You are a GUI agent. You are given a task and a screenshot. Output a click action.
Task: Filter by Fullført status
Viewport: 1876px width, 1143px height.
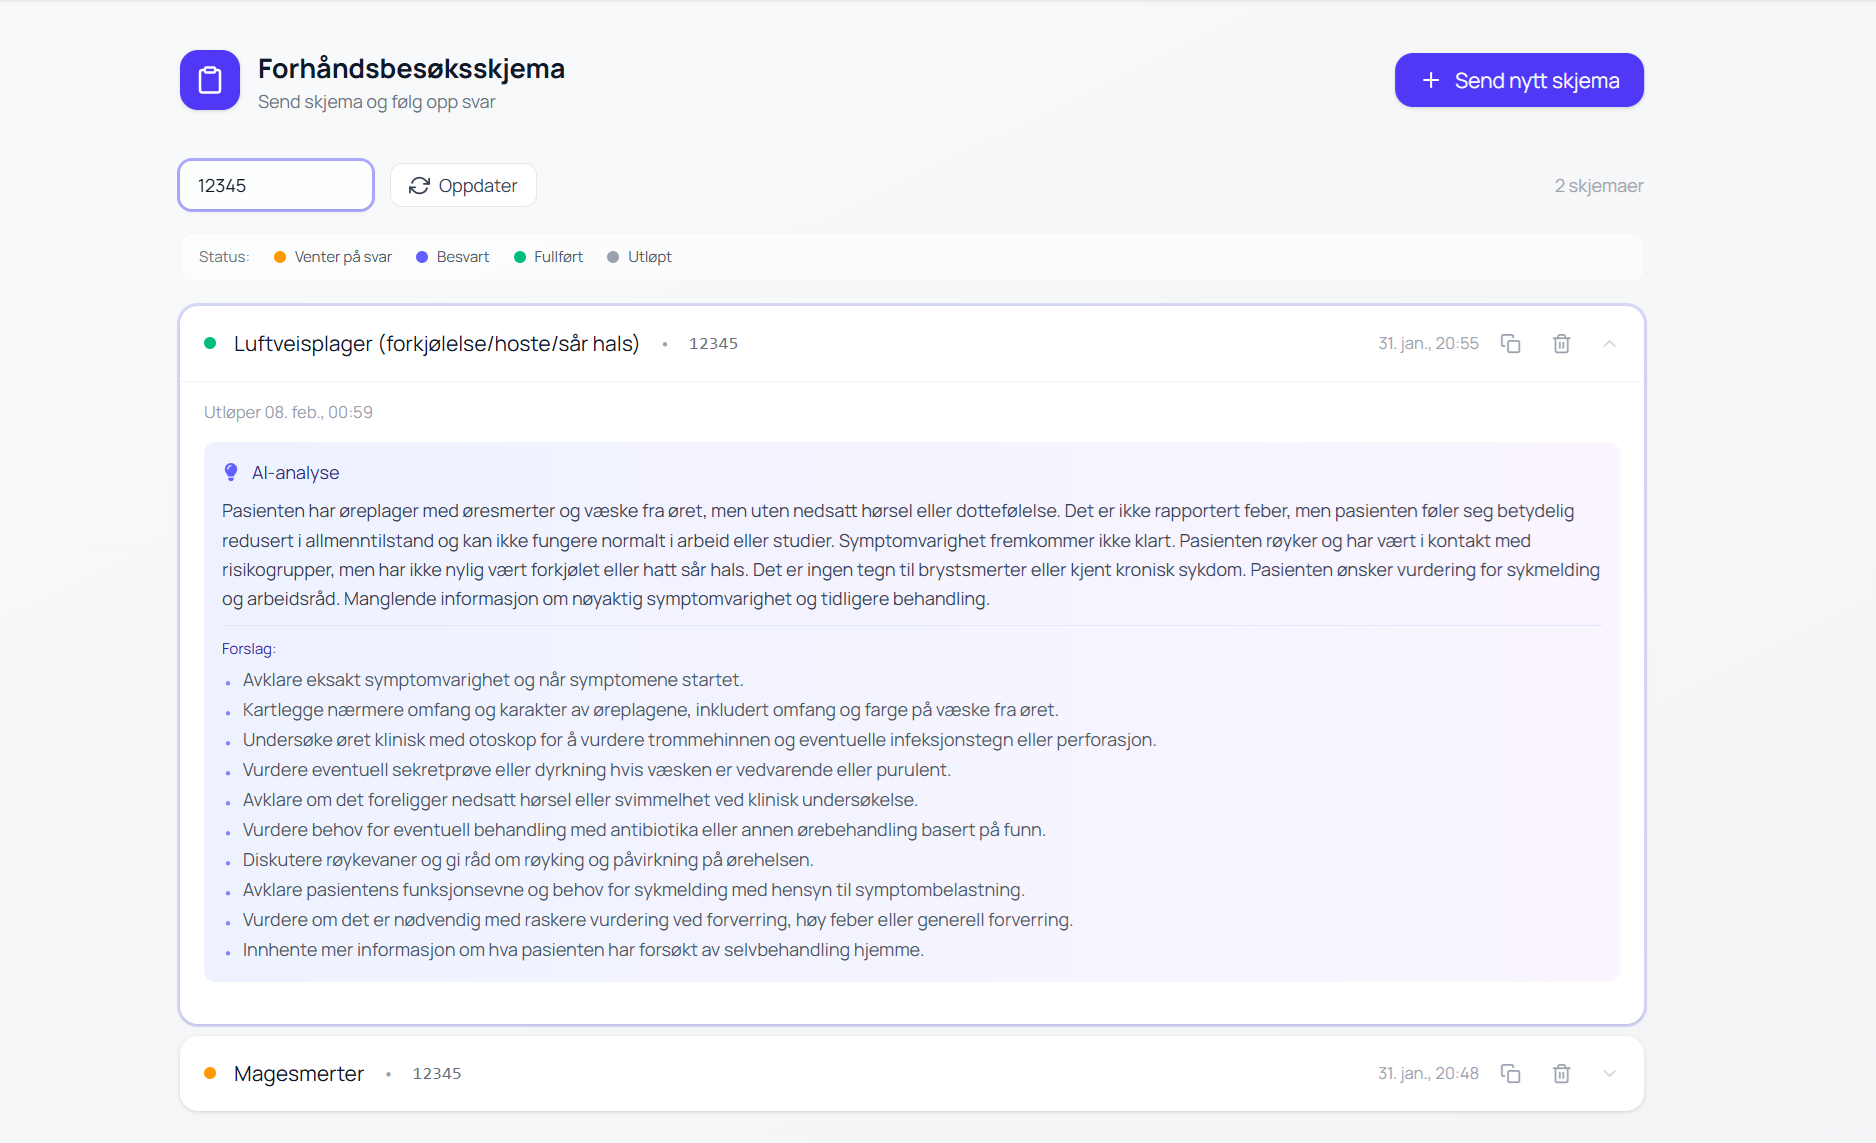coord(548,257)
